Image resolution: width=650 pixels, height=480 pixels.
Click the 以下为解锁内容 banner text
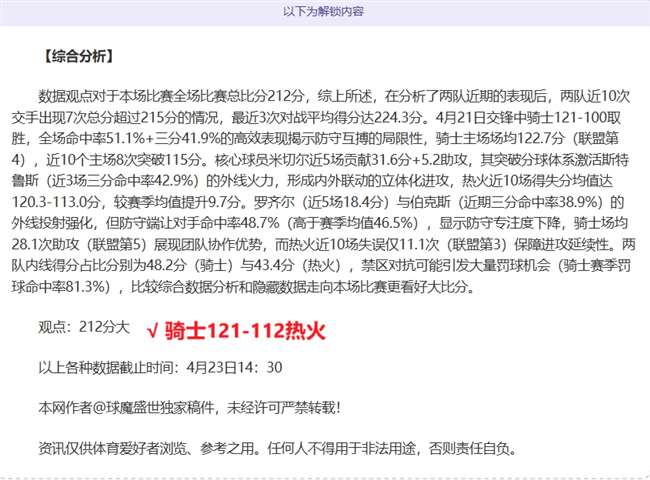pyautogui.click(x=323, y=11)
